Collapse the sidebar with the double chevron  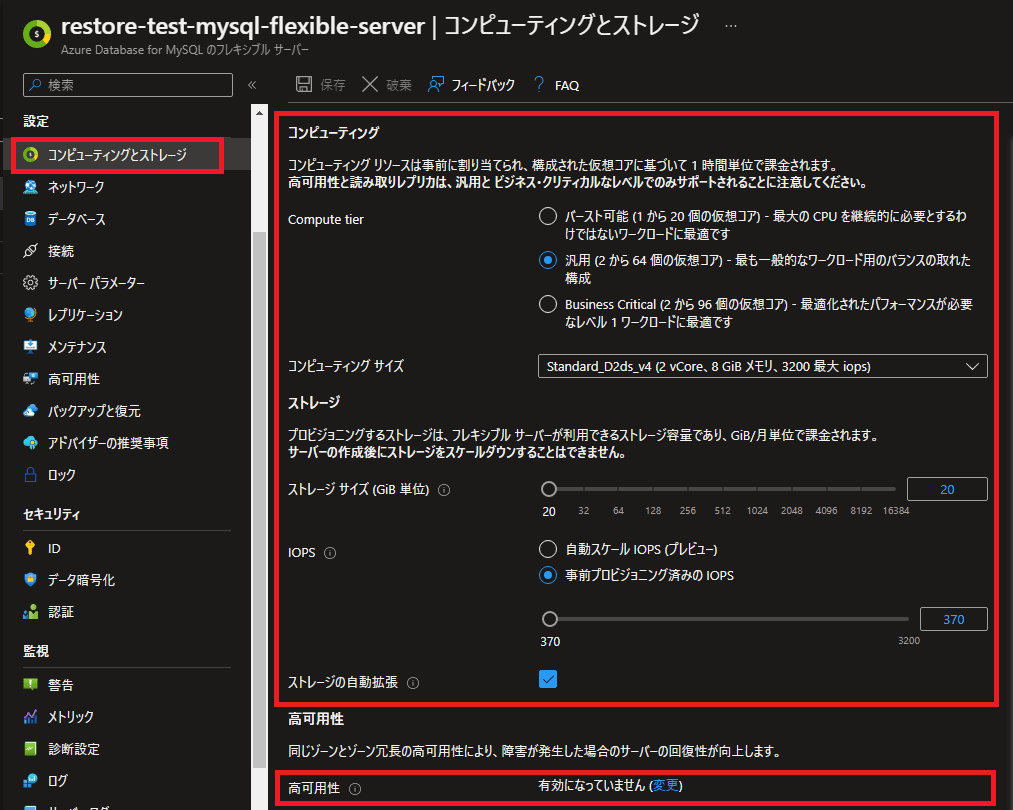[252, 85]
